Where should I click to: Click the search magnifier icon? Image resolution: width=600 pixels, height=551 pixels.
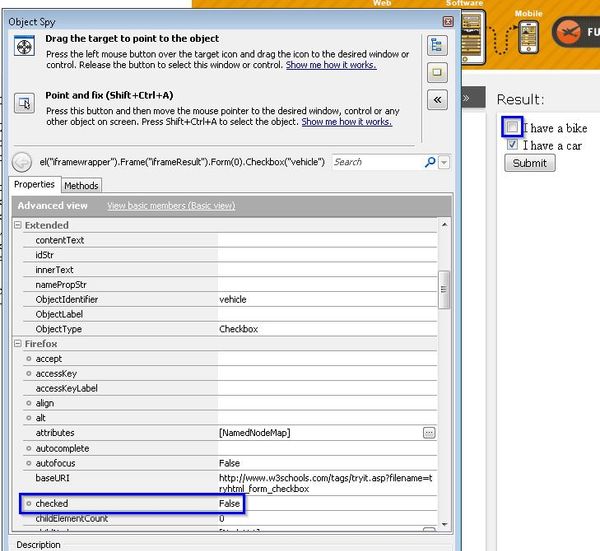pos(430,162)
